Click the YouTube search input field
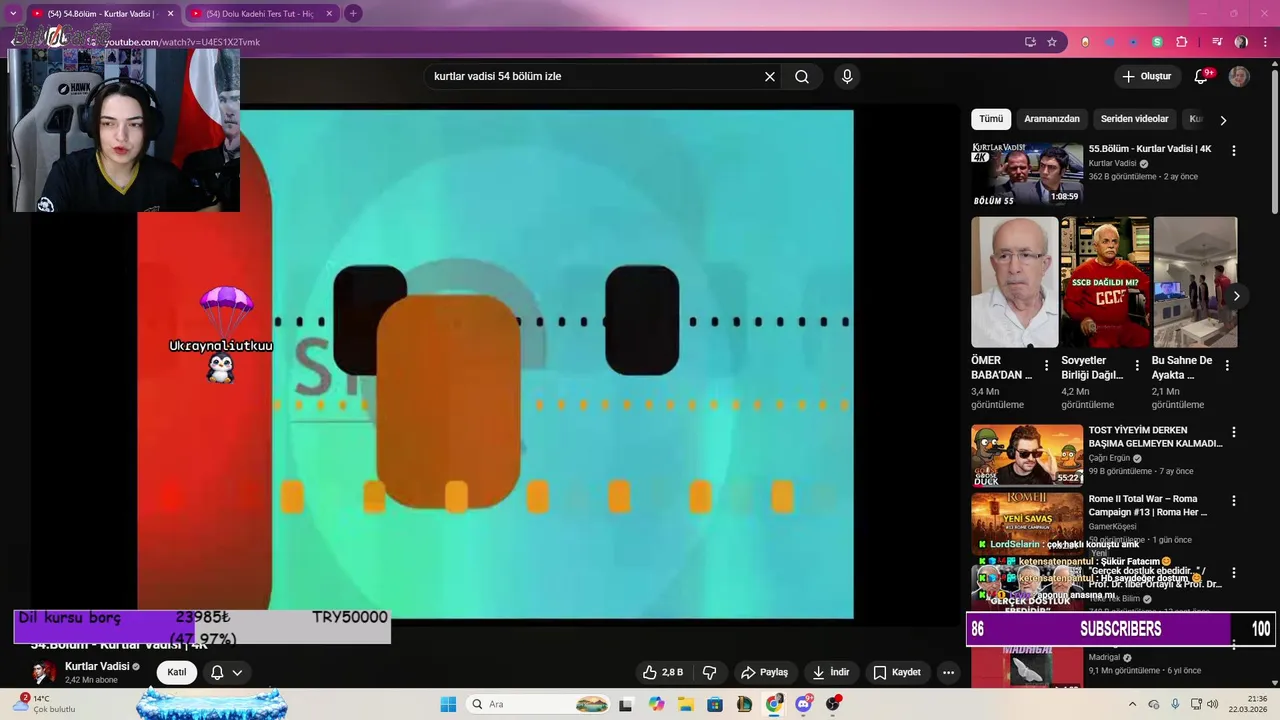1280x720 pixels. (x=594, y=76)
